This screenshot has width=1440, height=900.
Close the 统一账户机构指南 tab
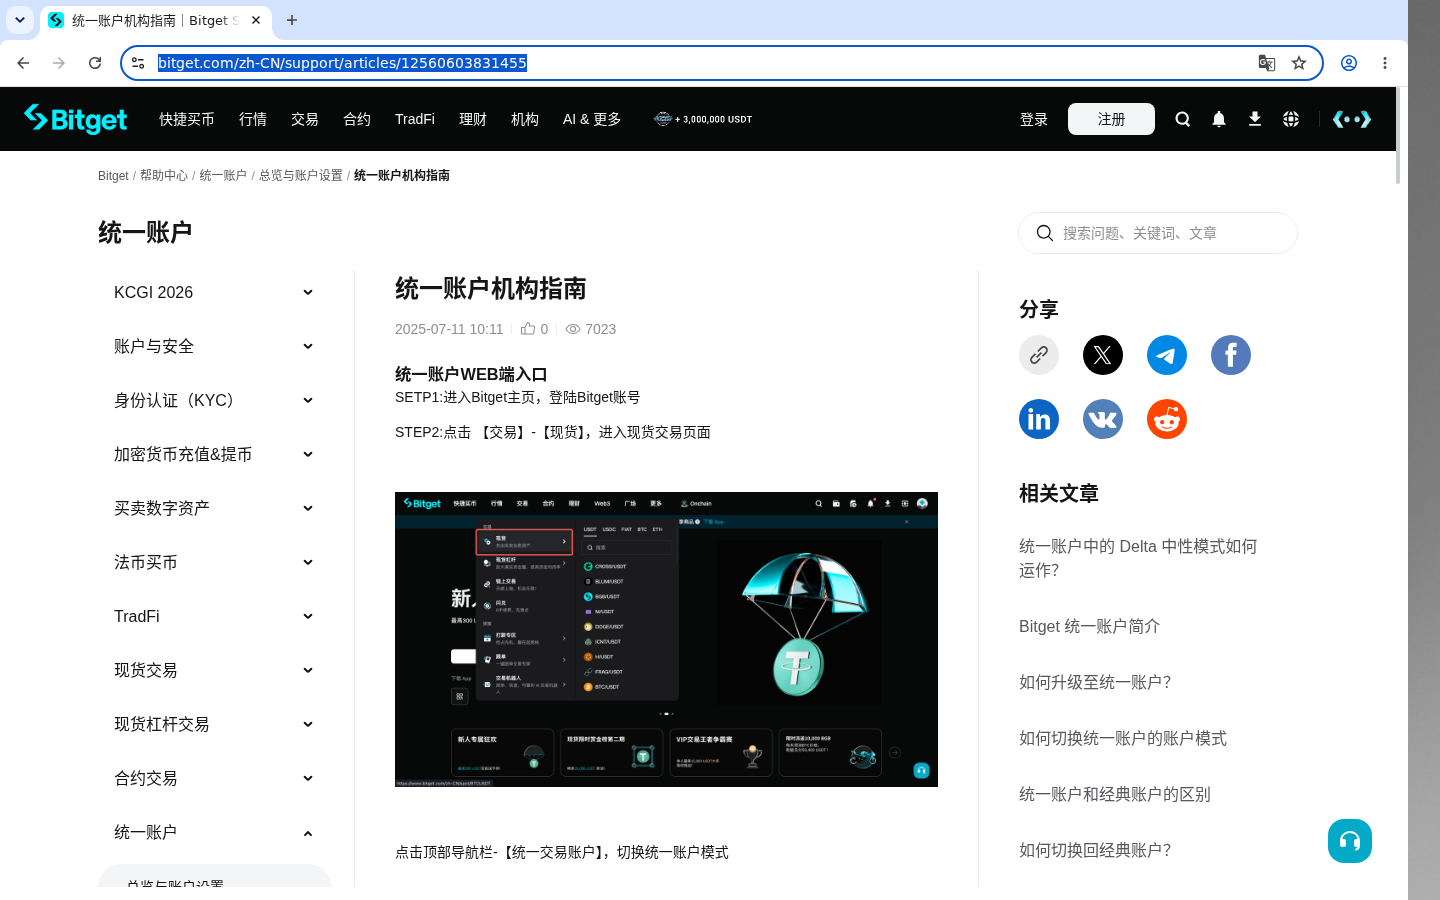(x=256, y=20)
